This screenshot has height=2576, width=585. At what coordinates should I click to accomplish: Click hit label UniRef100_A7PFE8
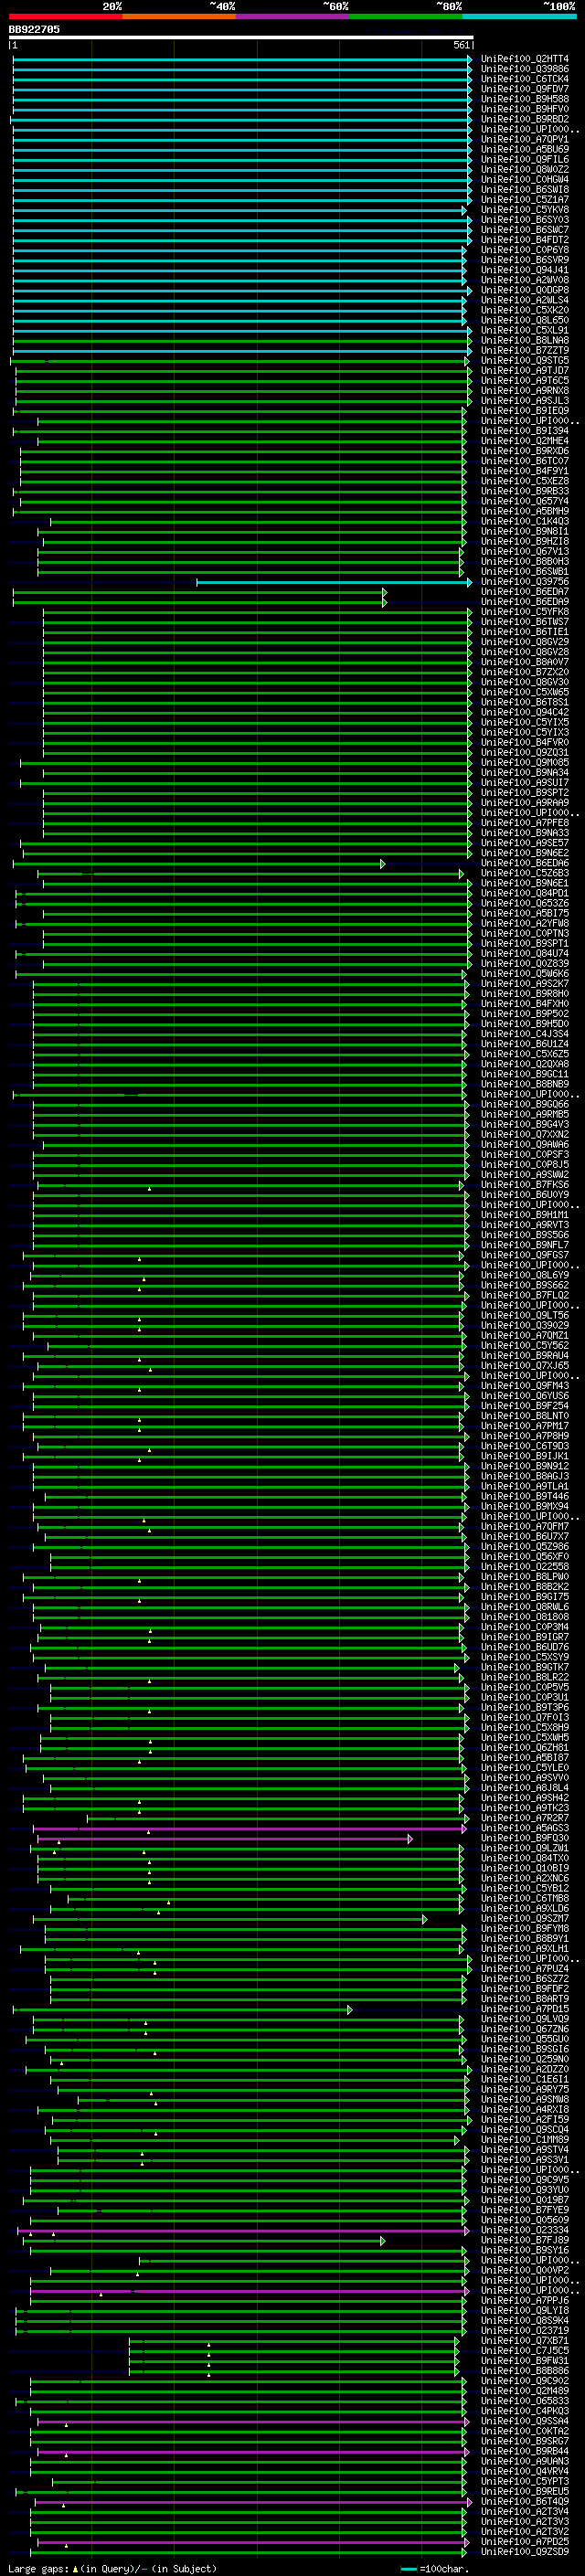[x=524, y=823]
